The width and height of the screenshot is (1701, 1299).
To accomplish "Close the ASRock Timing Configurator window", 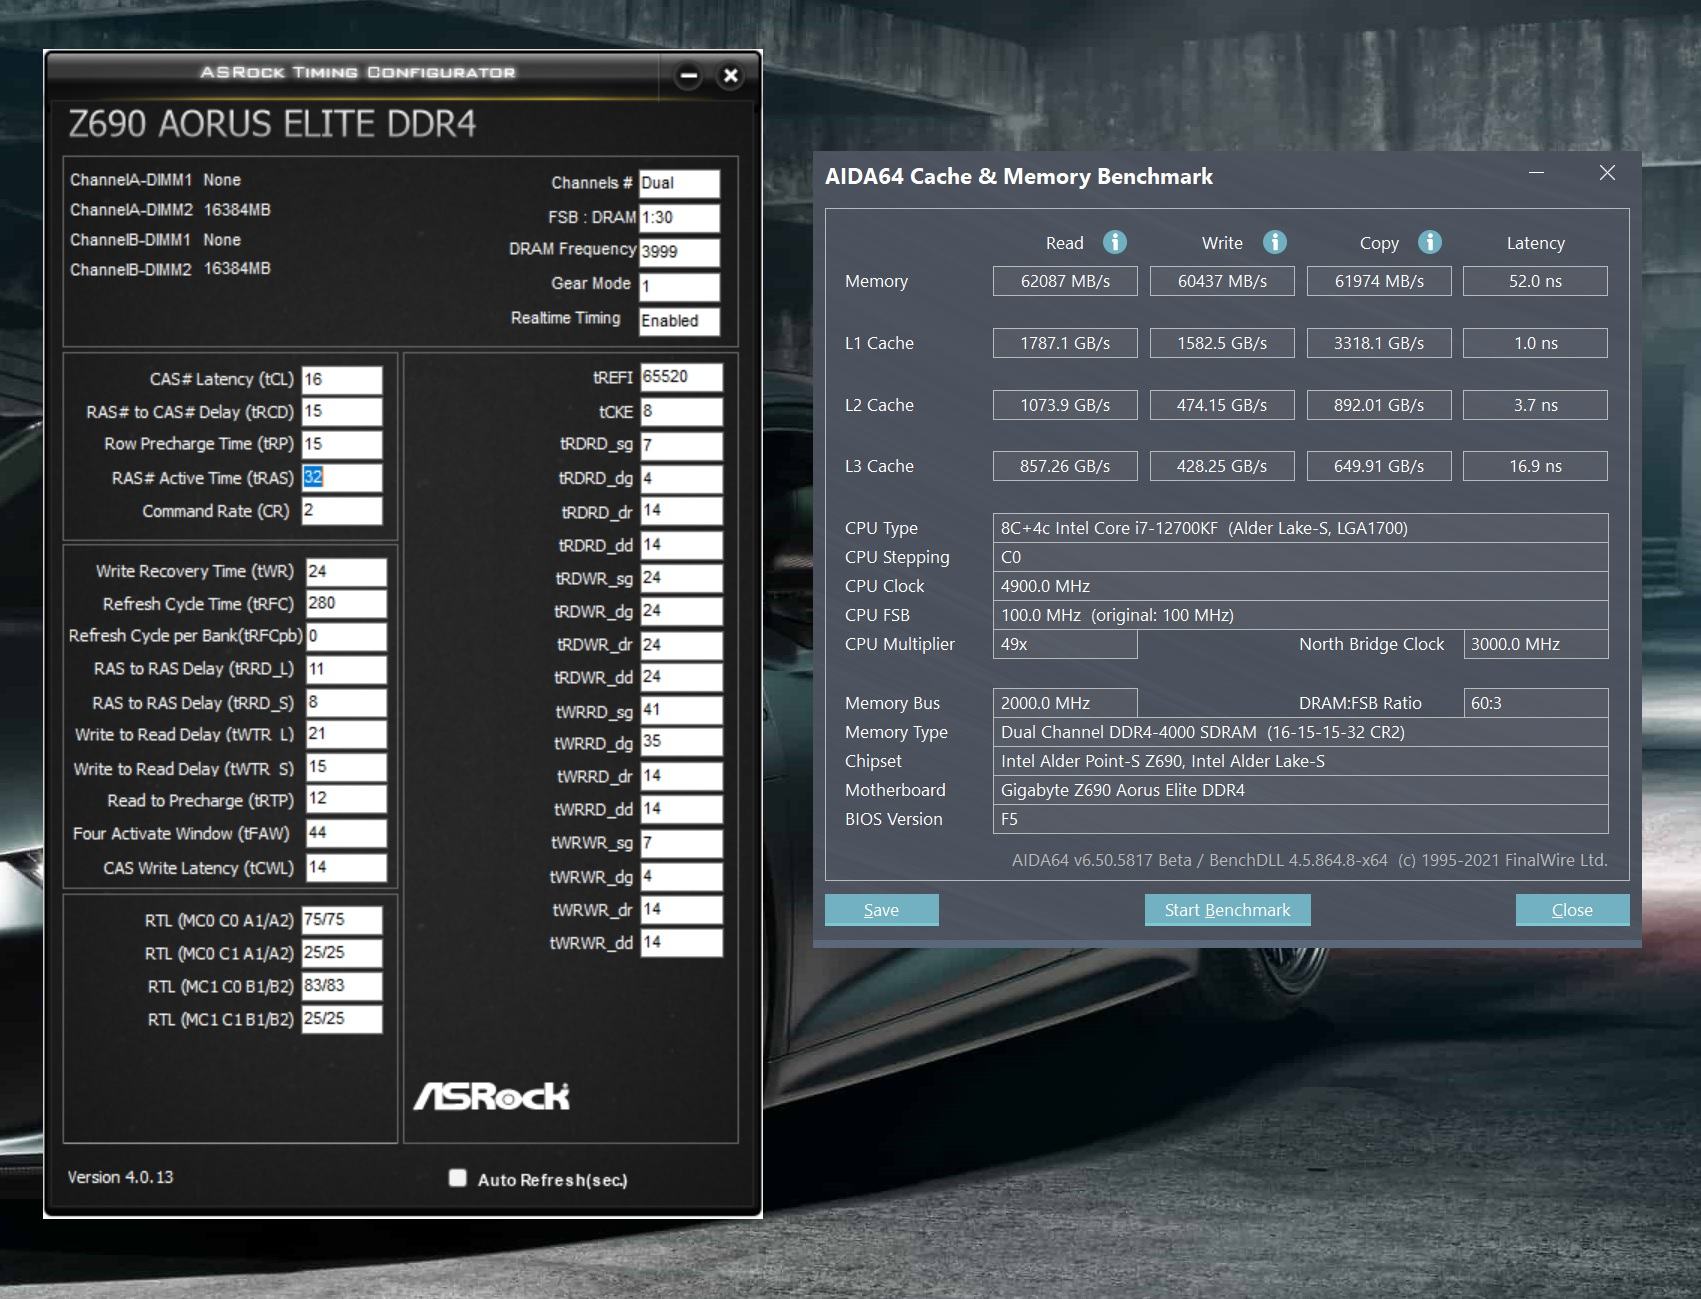I will [x=731, y=75].
